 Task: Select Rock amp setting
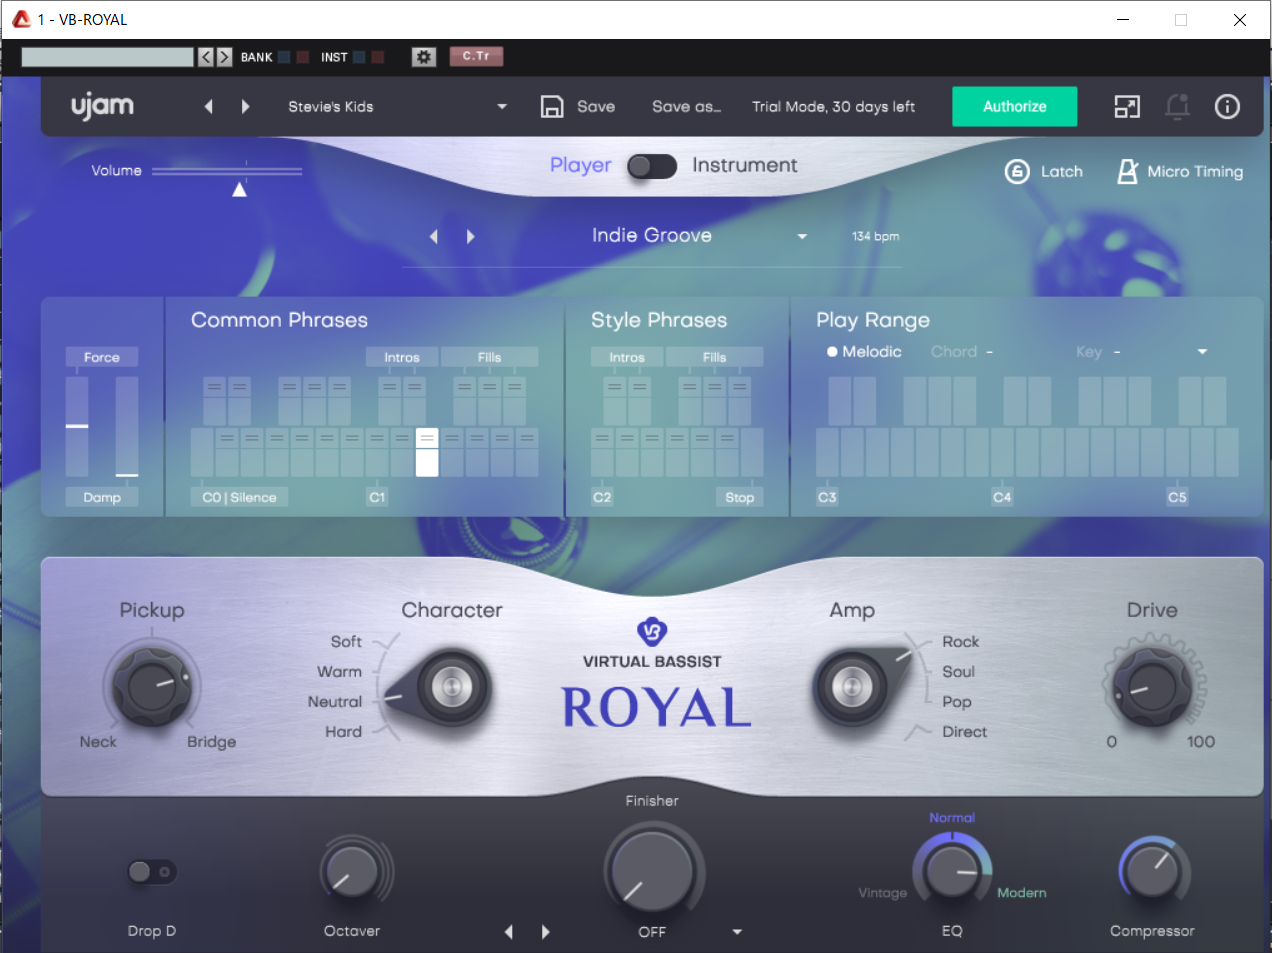point(960,642)
